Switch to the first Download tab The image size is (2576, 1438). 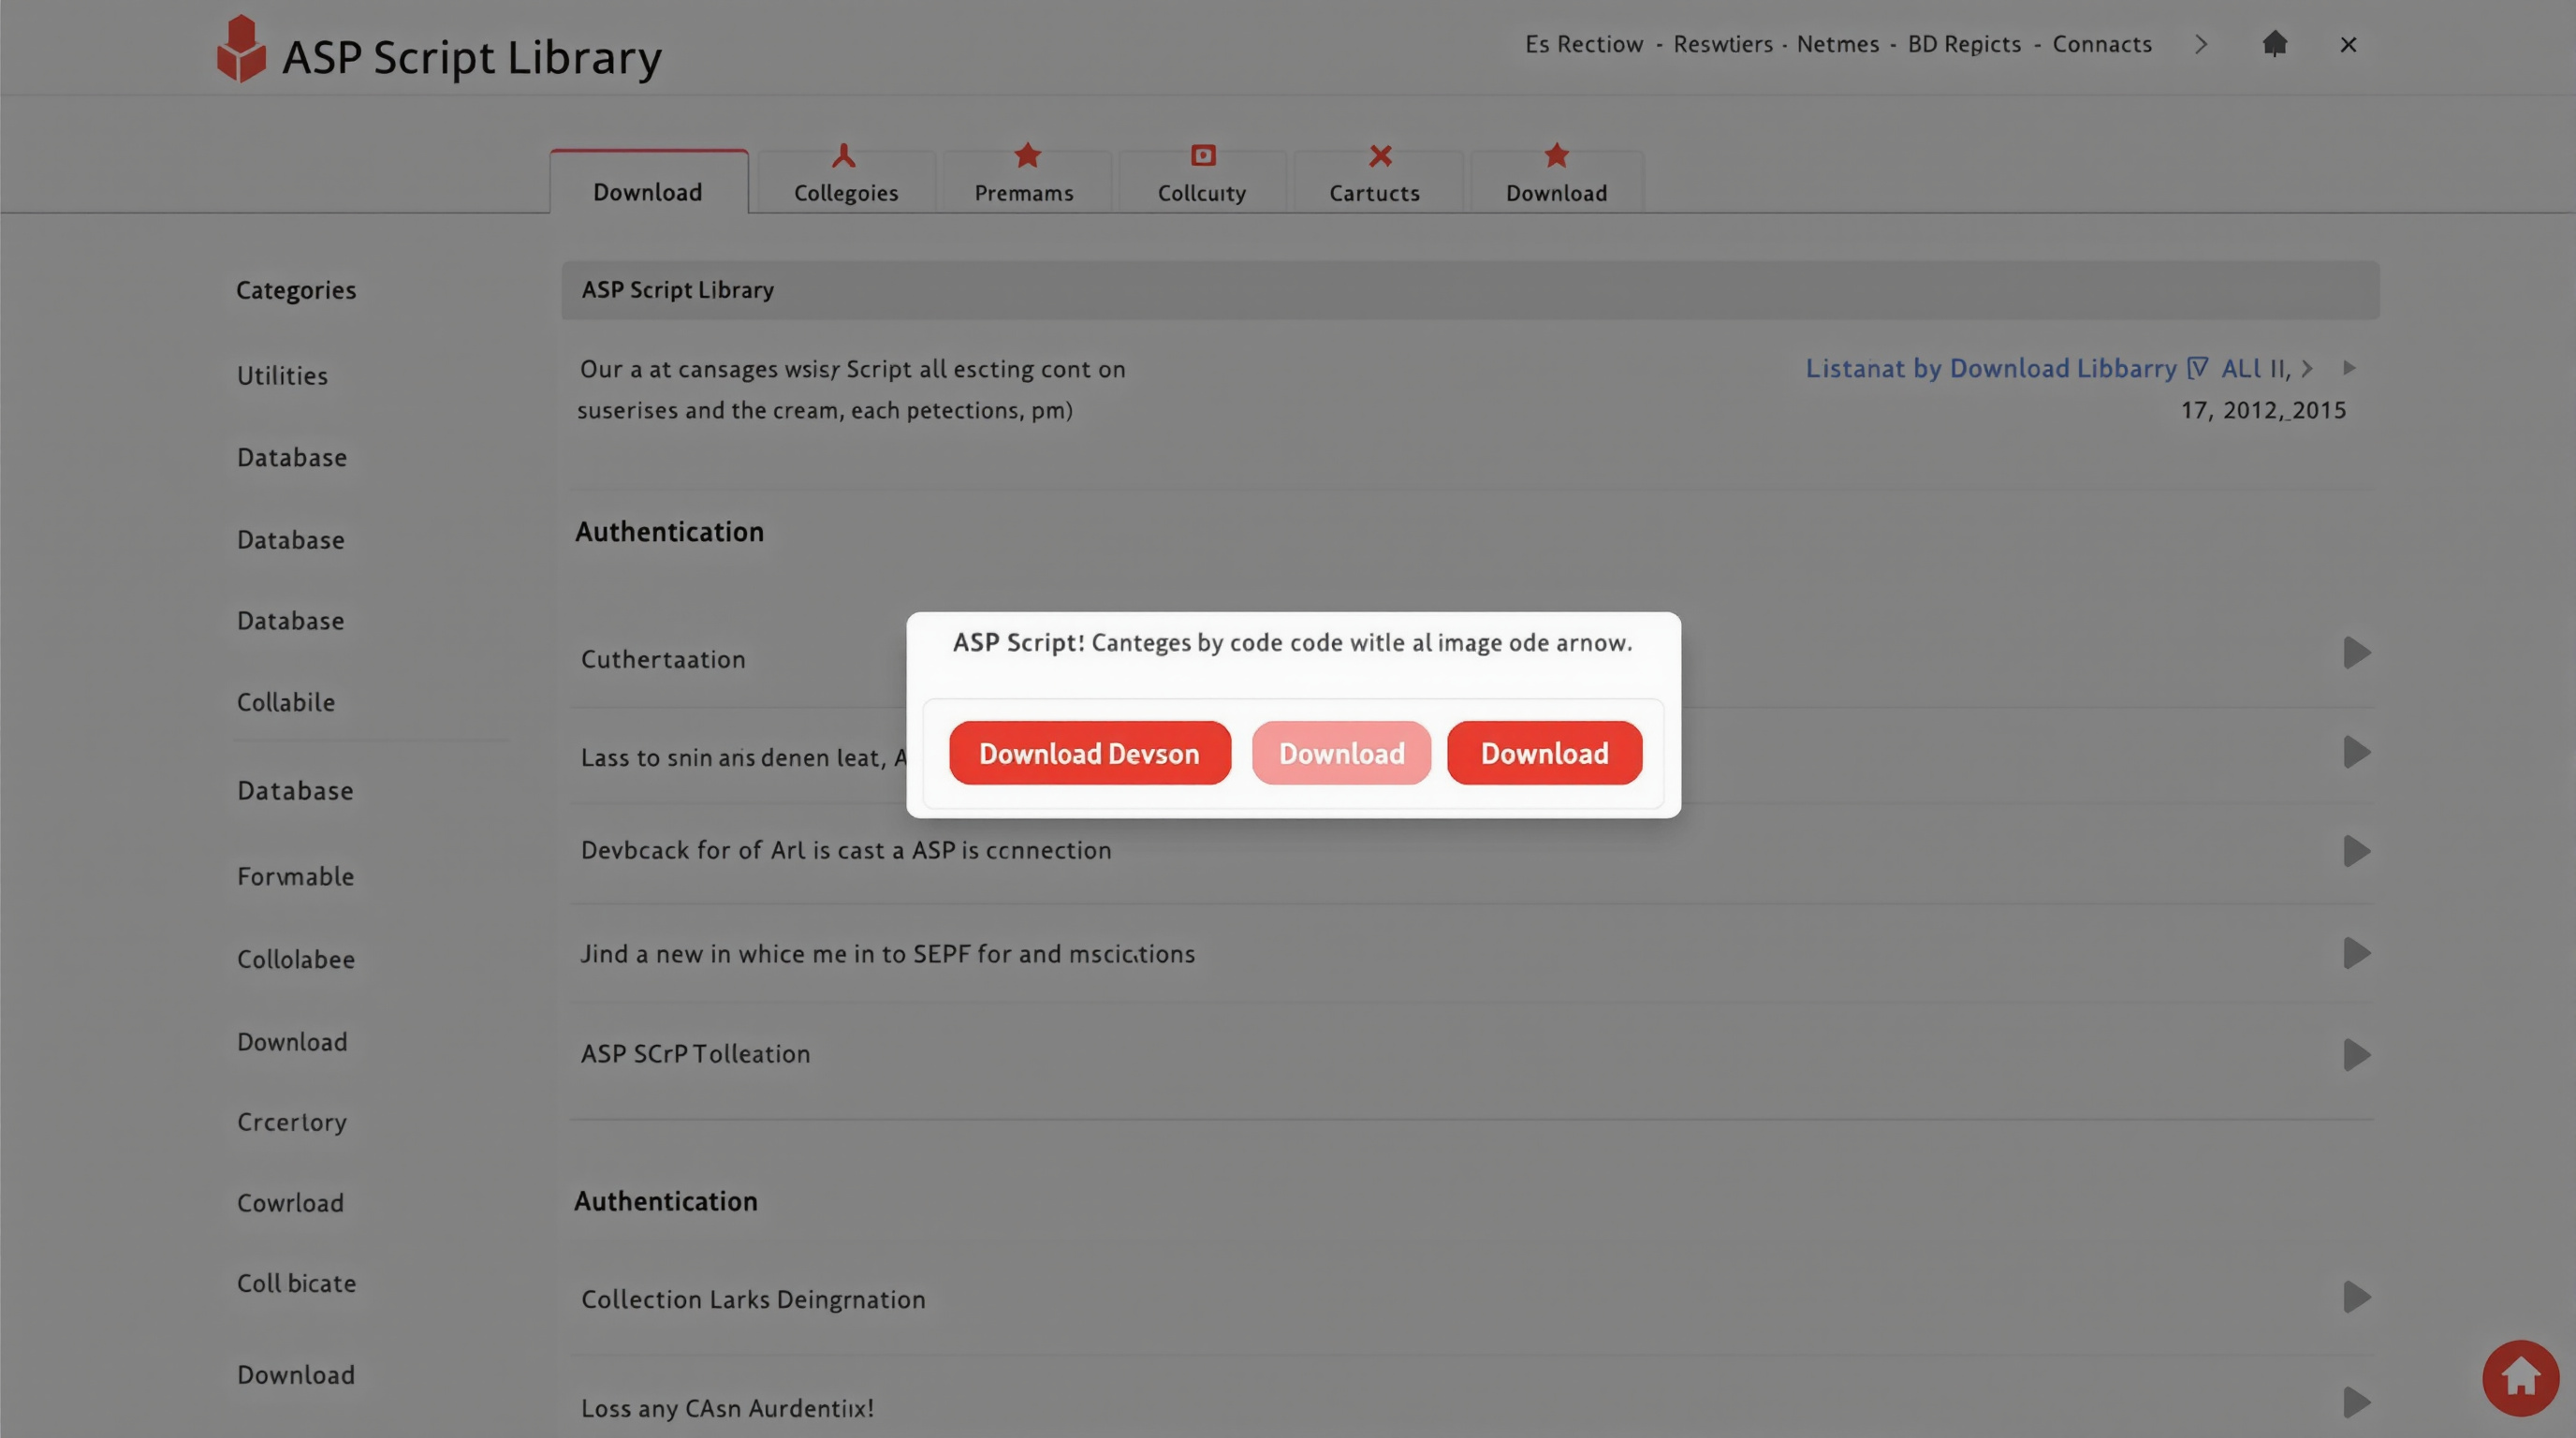point(648,192)
